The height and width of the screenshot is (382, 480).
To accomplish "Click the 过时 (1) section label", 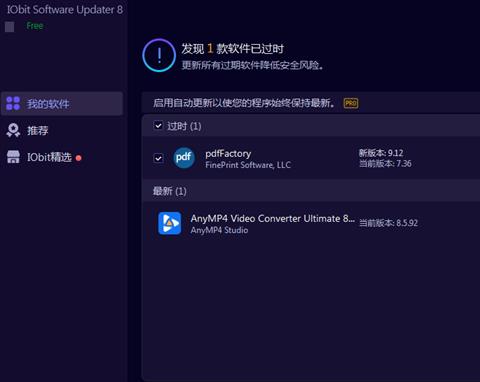I will pyautogui.click(x=184, y=126).
